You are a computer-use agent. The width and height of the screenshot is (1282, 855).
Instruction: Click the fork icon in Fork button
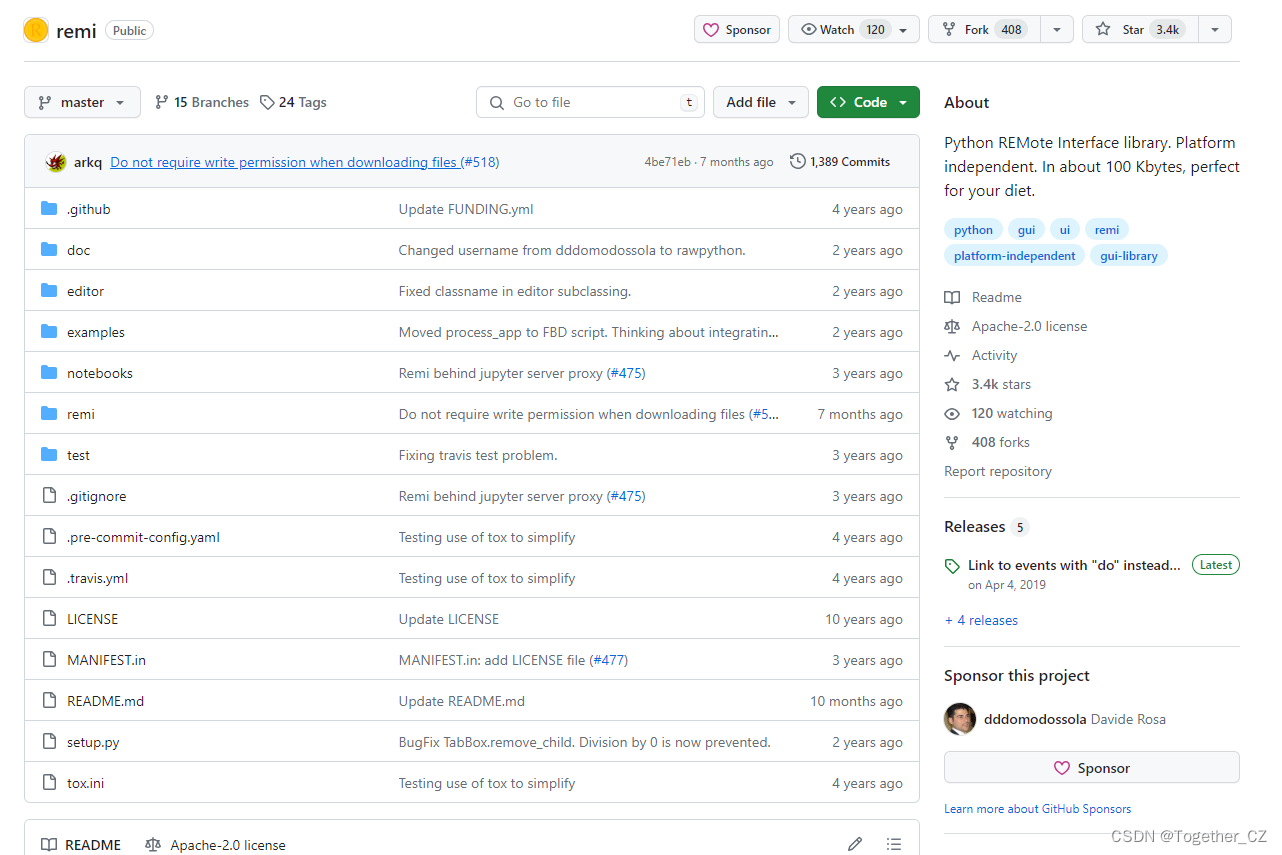(x=948, y=30)
